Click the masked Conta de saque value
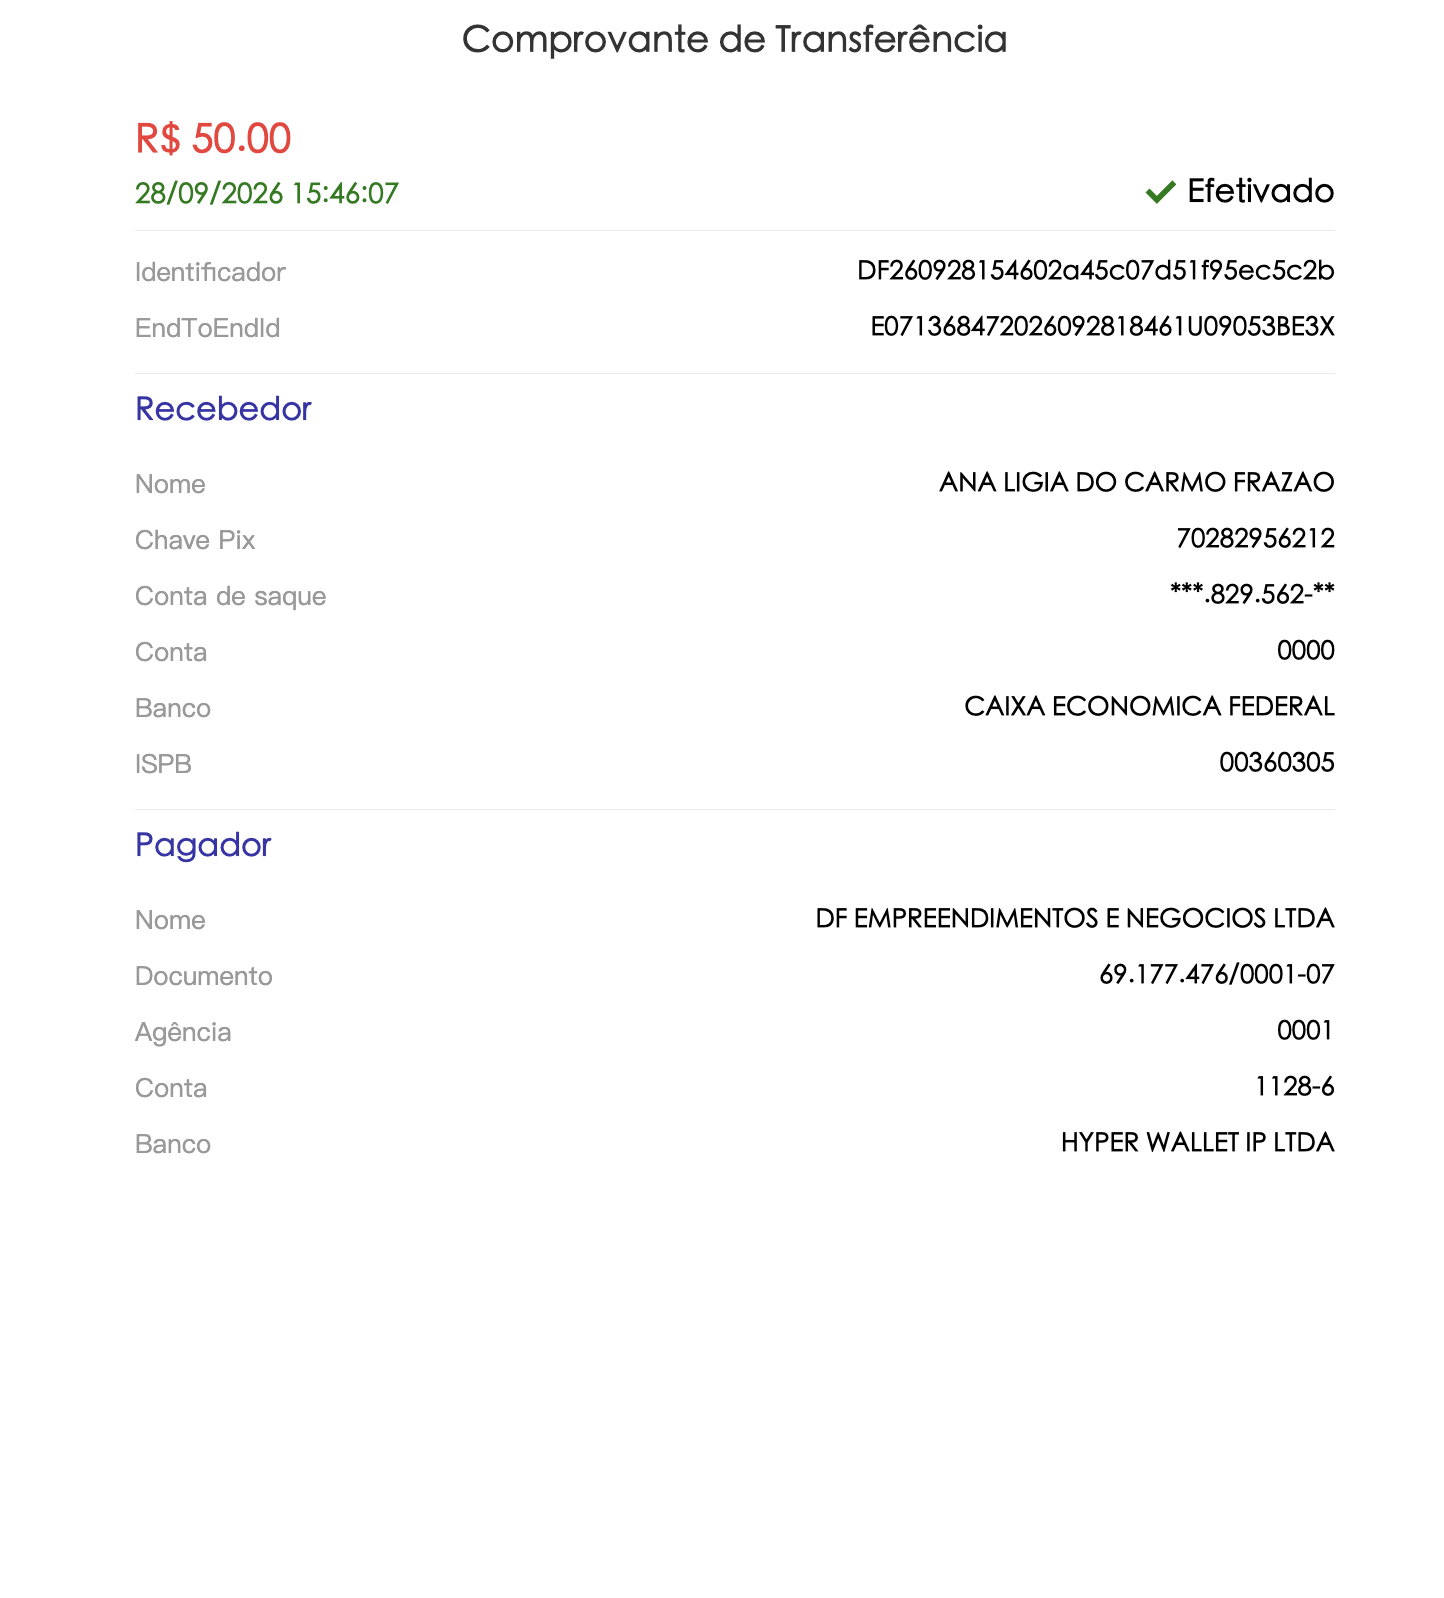 tap(1252, 594)
